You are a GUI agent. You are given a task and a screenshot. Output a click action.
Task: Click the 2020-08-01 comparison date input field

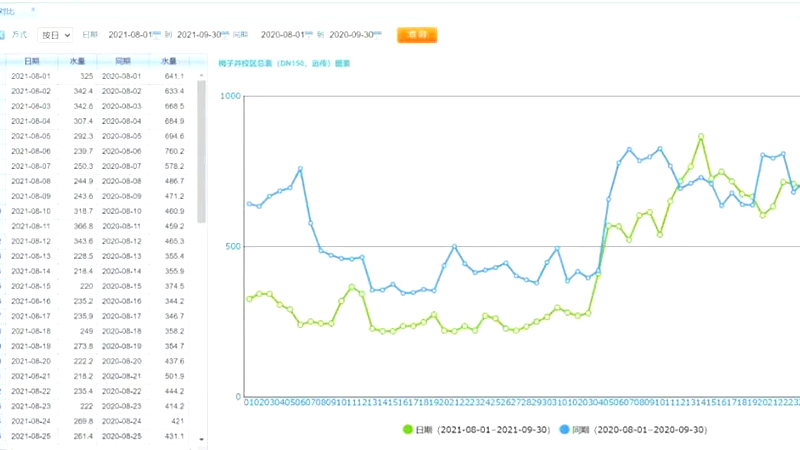283,35
